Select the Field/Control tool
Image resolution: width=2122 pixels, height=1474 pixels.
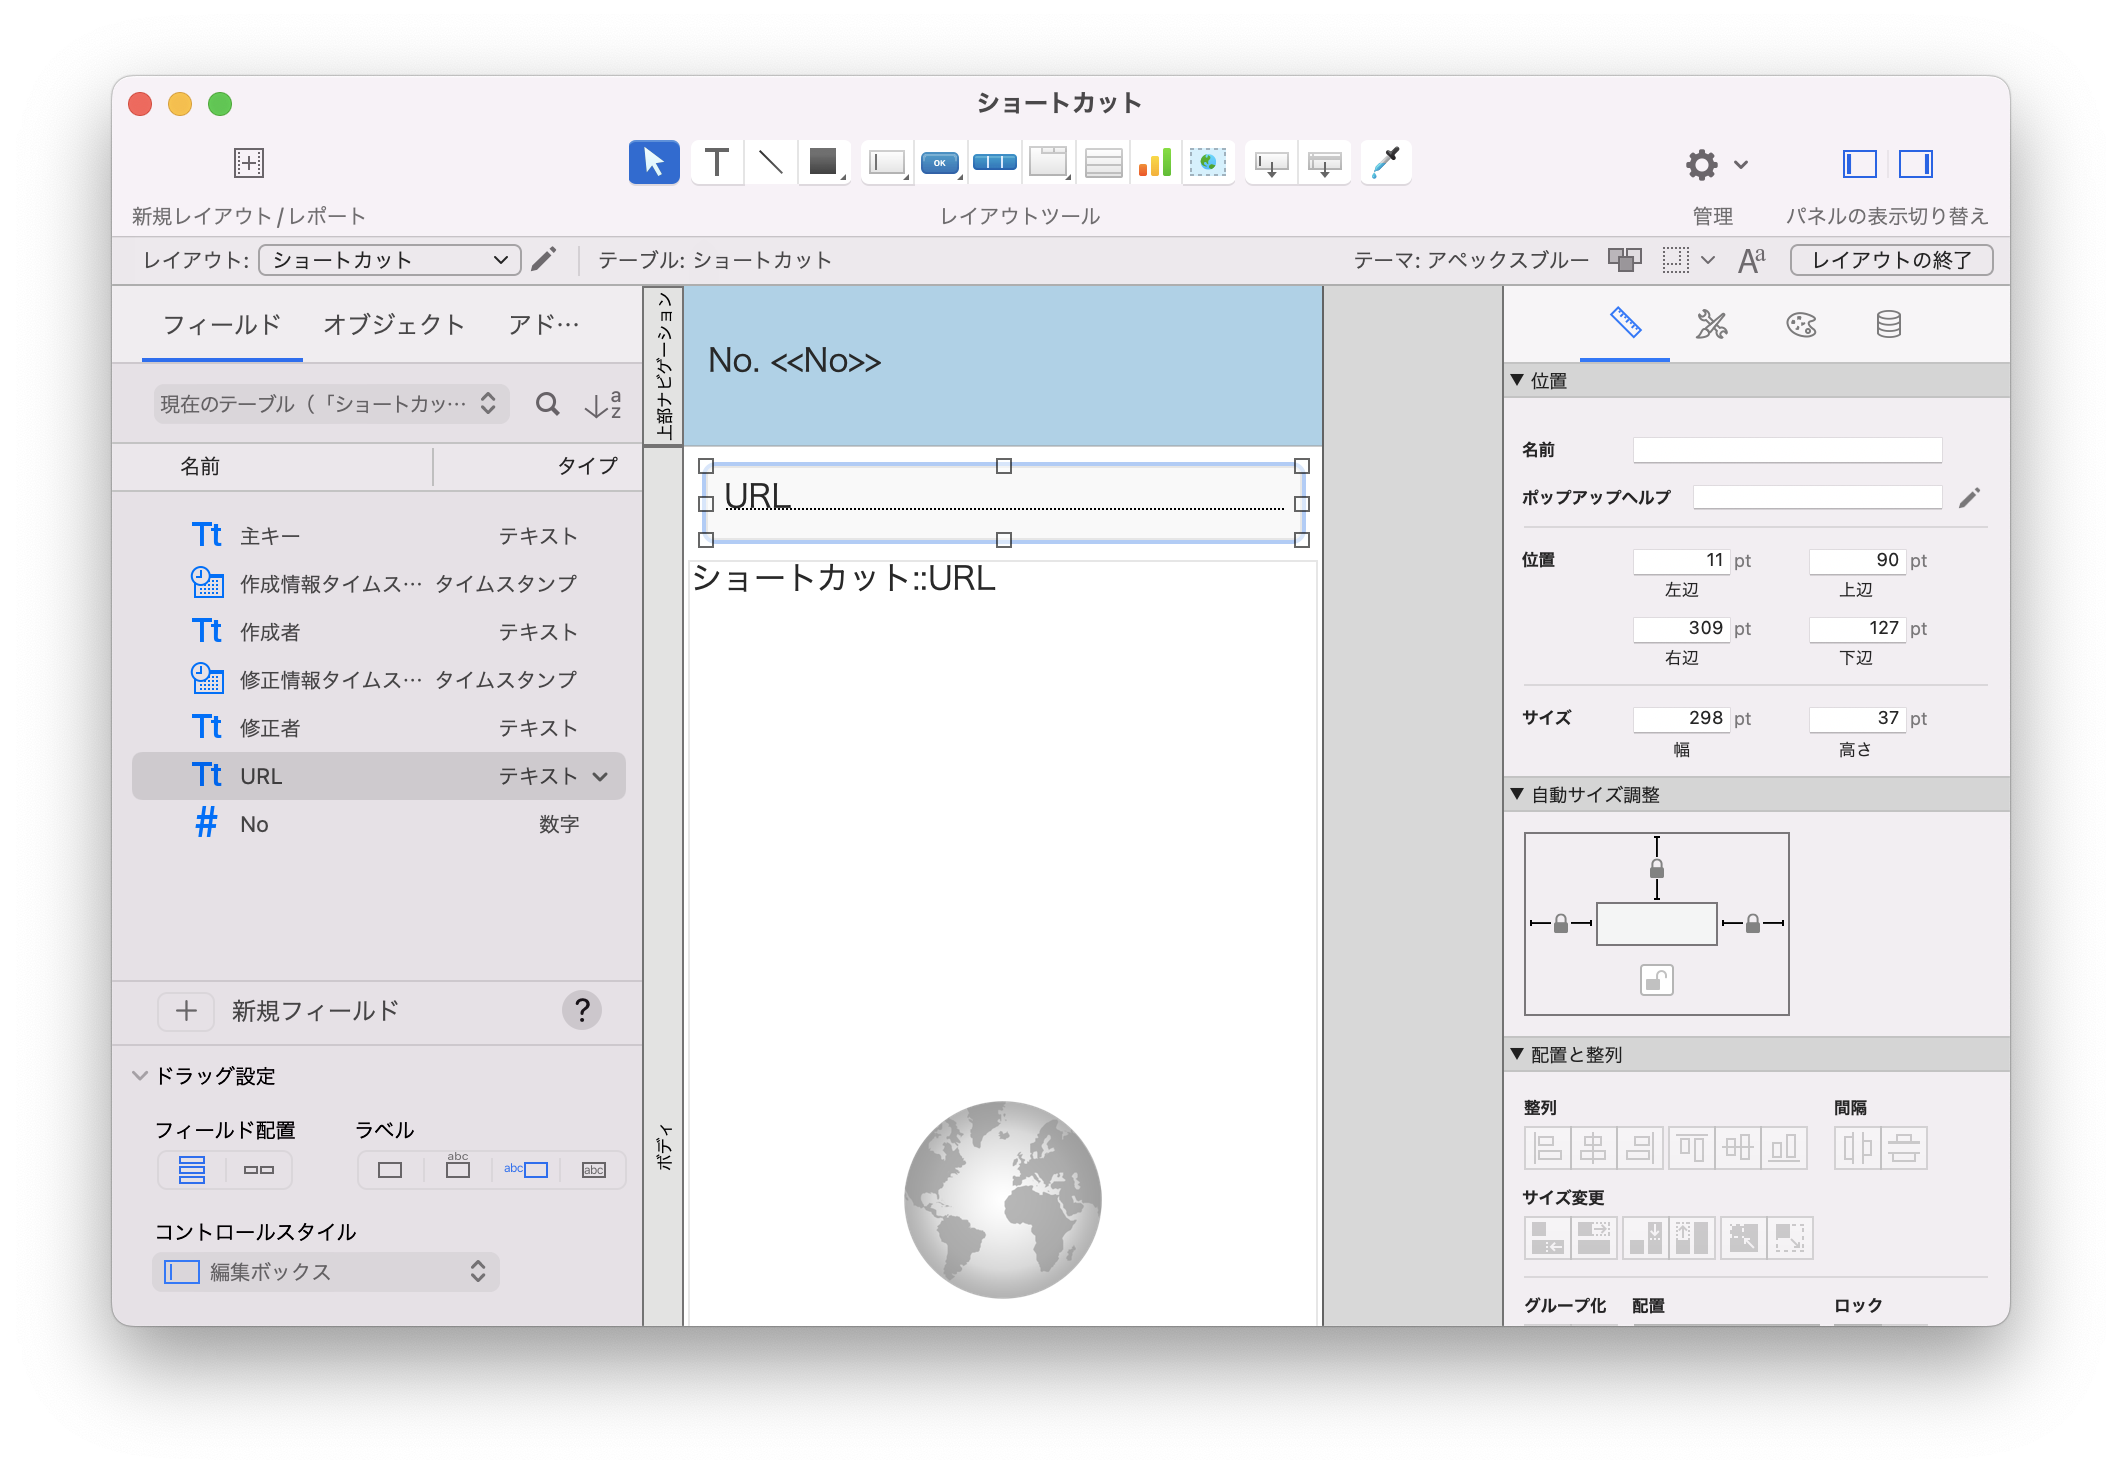coord(887,162)
